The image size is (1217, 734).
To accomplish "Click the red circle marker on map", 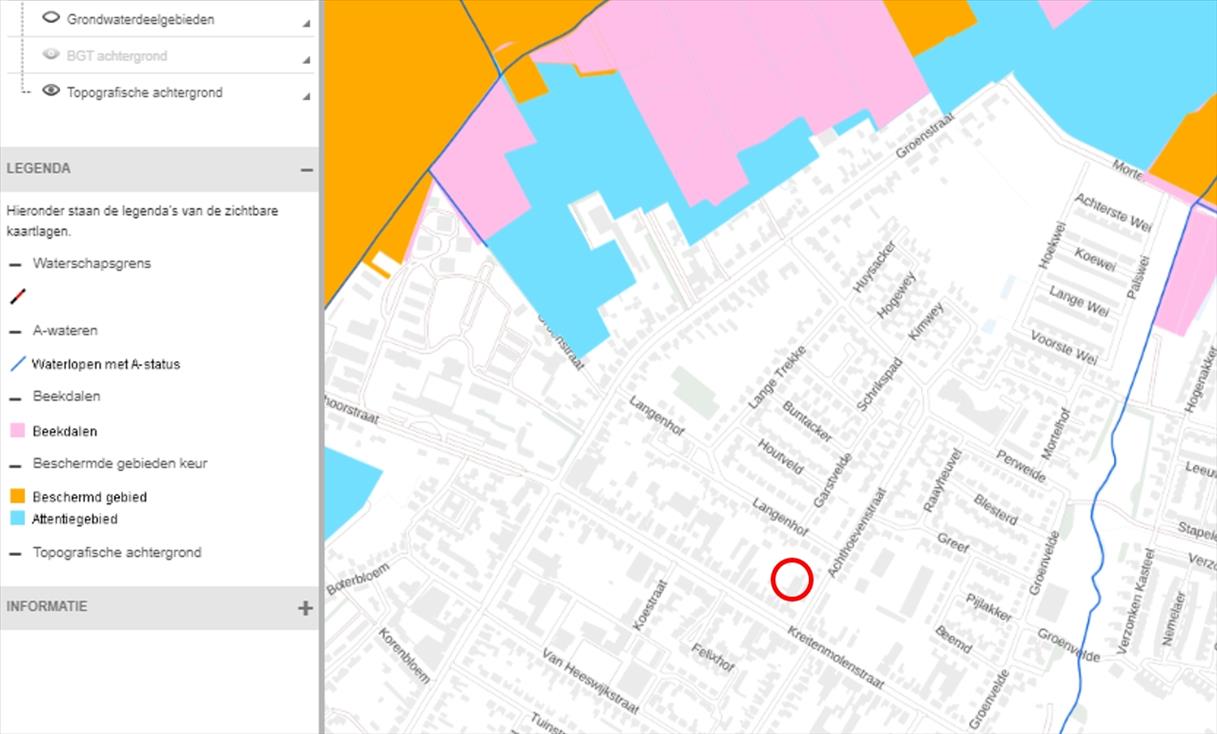I will coord(791,579).
